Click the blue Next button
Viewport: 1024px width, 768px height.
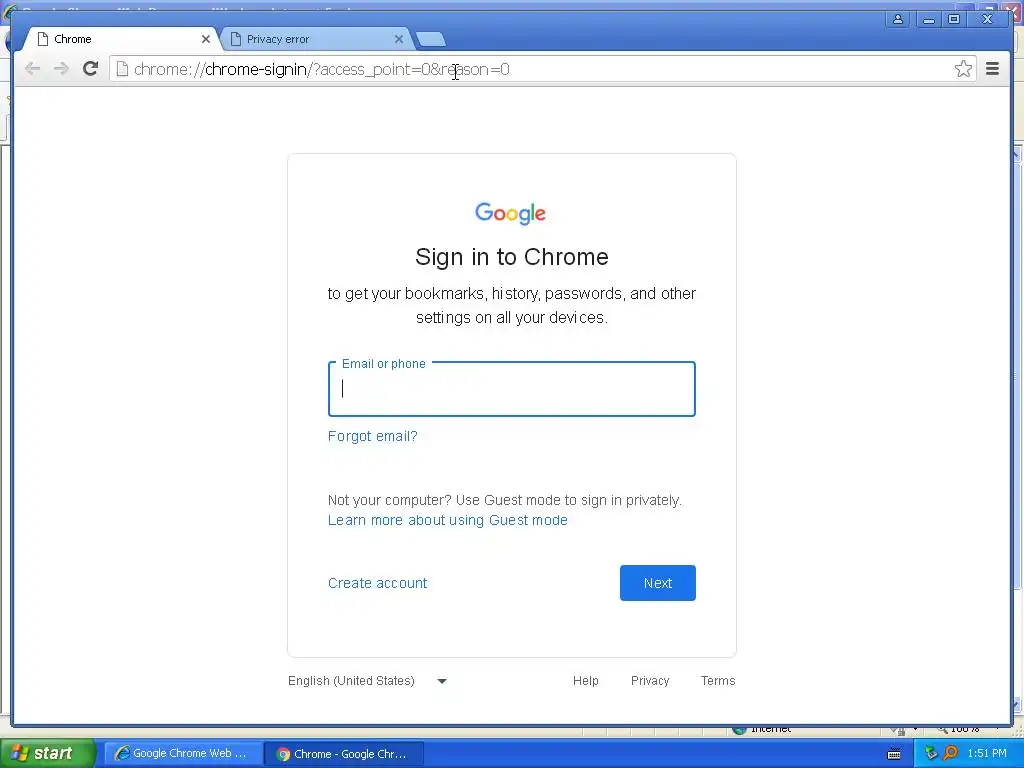pyautogui.click(x=658, y=583)
